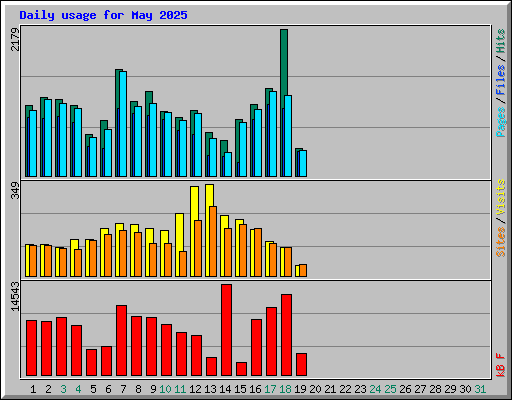Image resolution: width=512 pixels, height=400 pixels.
Task: Click the day 9 label on x-axis
Action: coord(153,389)
